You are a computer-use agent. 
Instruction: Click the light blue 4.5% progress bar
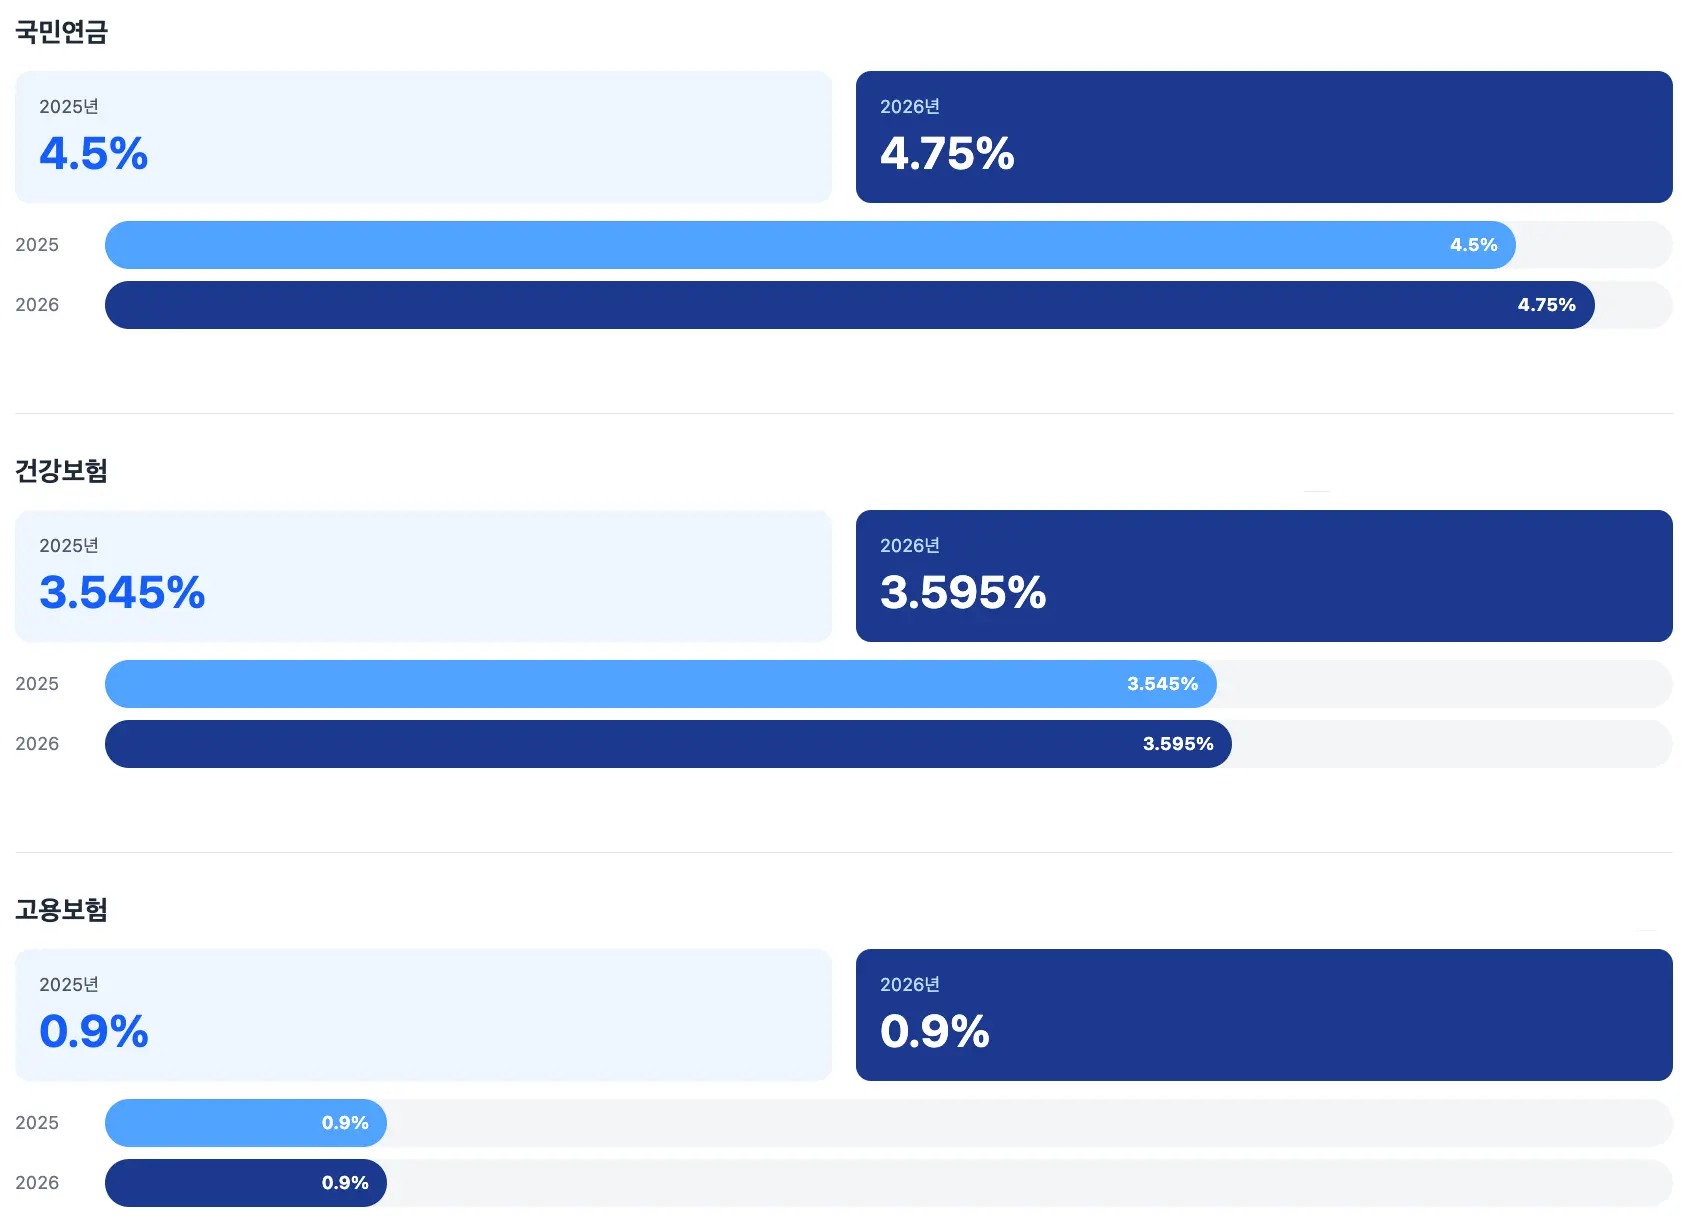810,245
